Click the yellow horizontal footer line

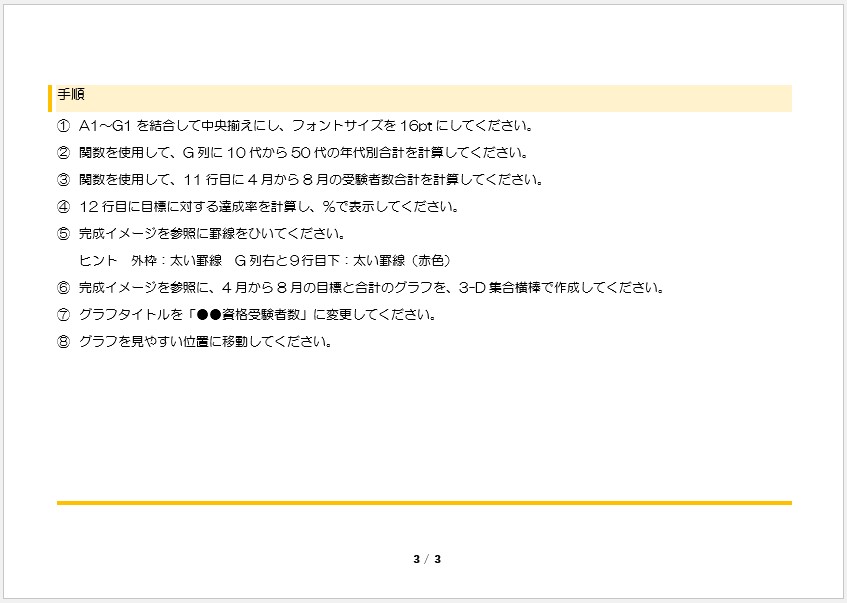pyautogui.click(x=424, y=503)
